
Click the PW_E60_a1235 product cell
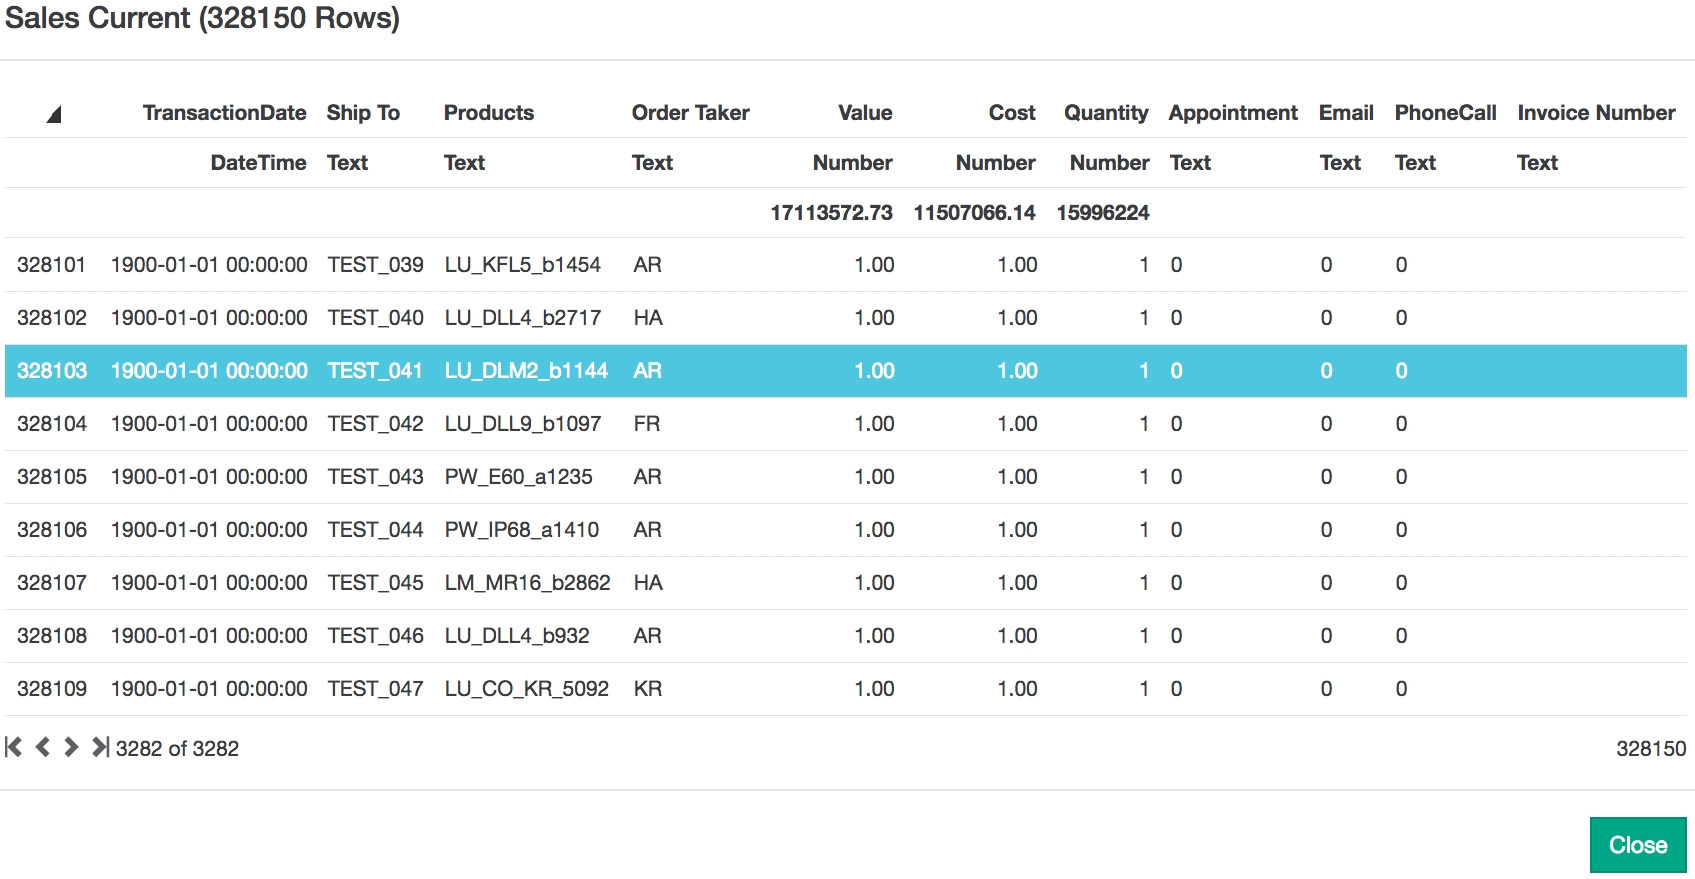click(x=518, y=477)
